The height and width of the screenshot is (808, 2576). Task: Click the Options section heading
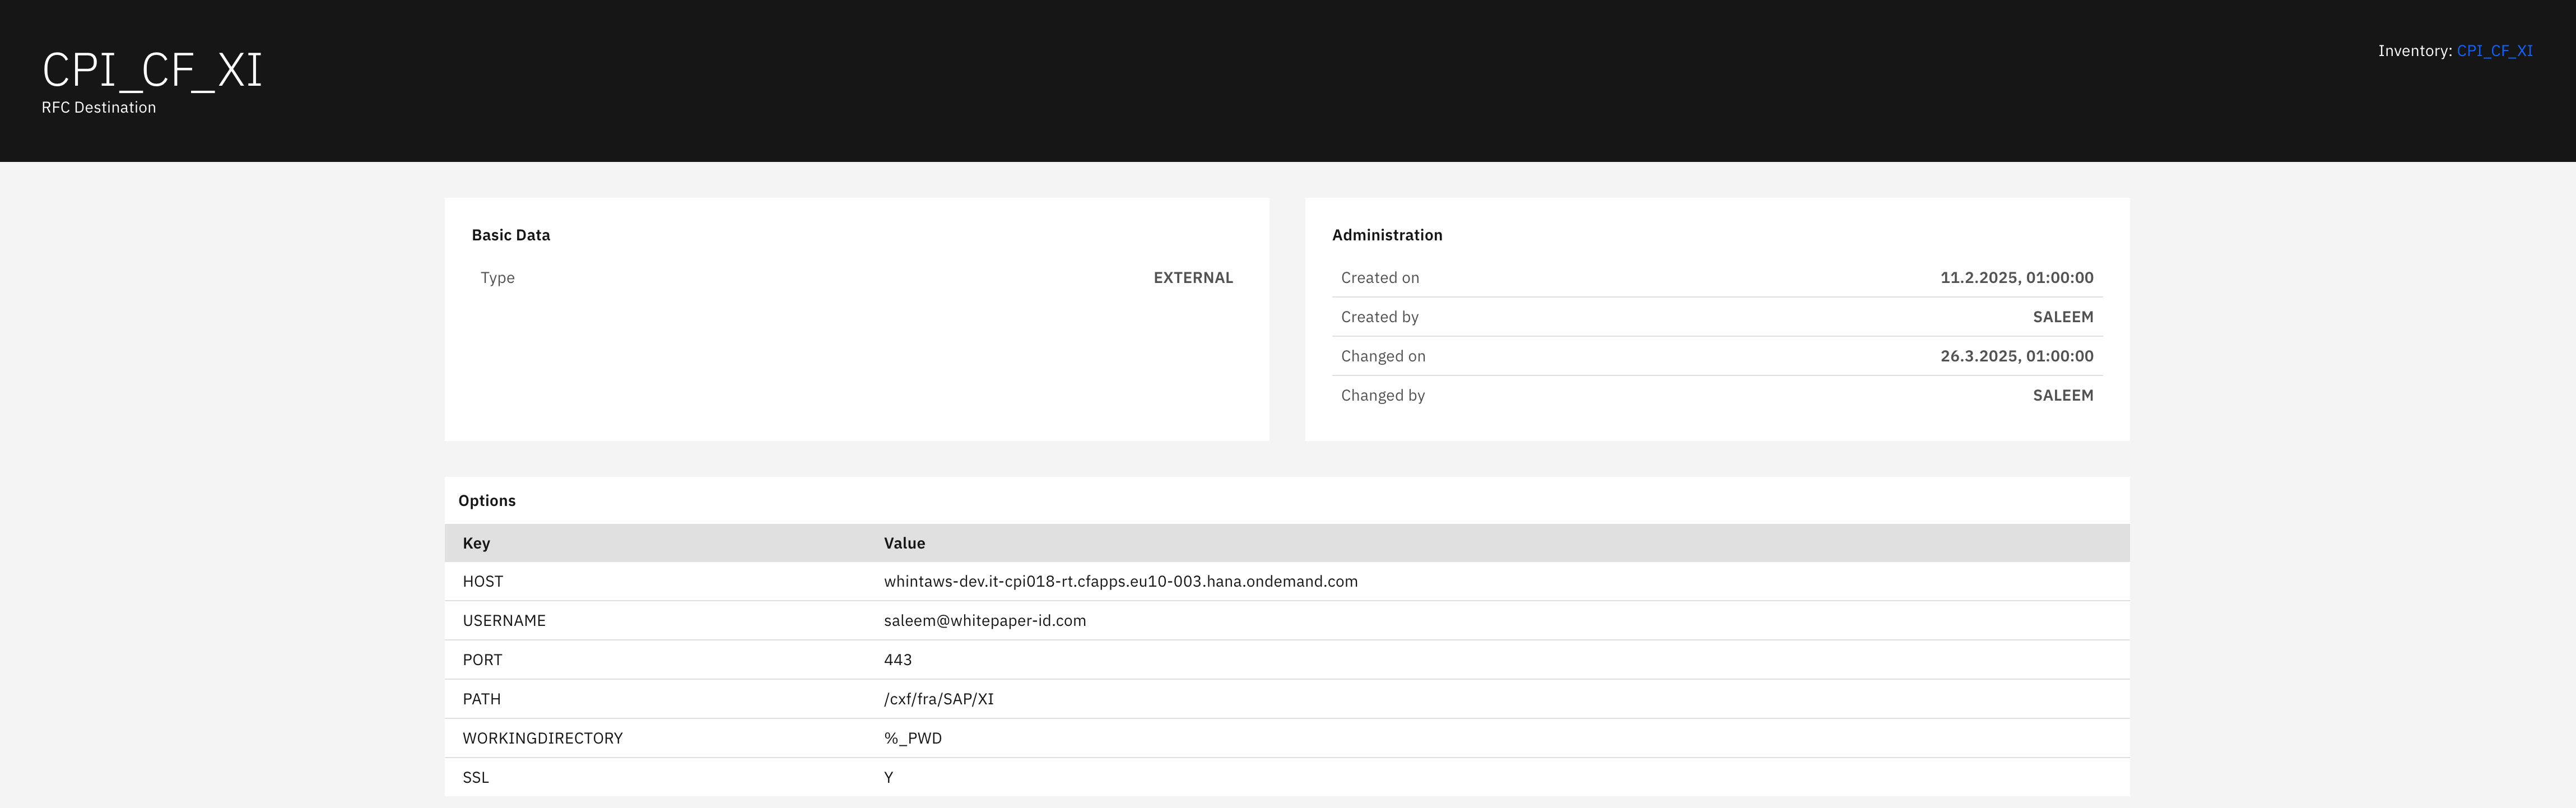pos(487,501)
